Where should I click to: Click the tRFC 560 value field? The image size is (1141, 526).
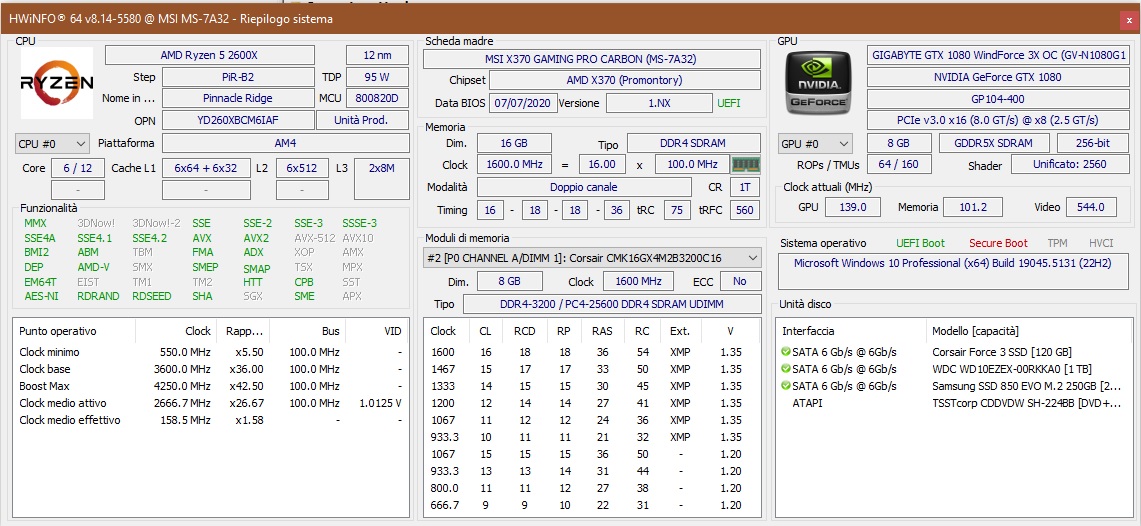(745, 210)
